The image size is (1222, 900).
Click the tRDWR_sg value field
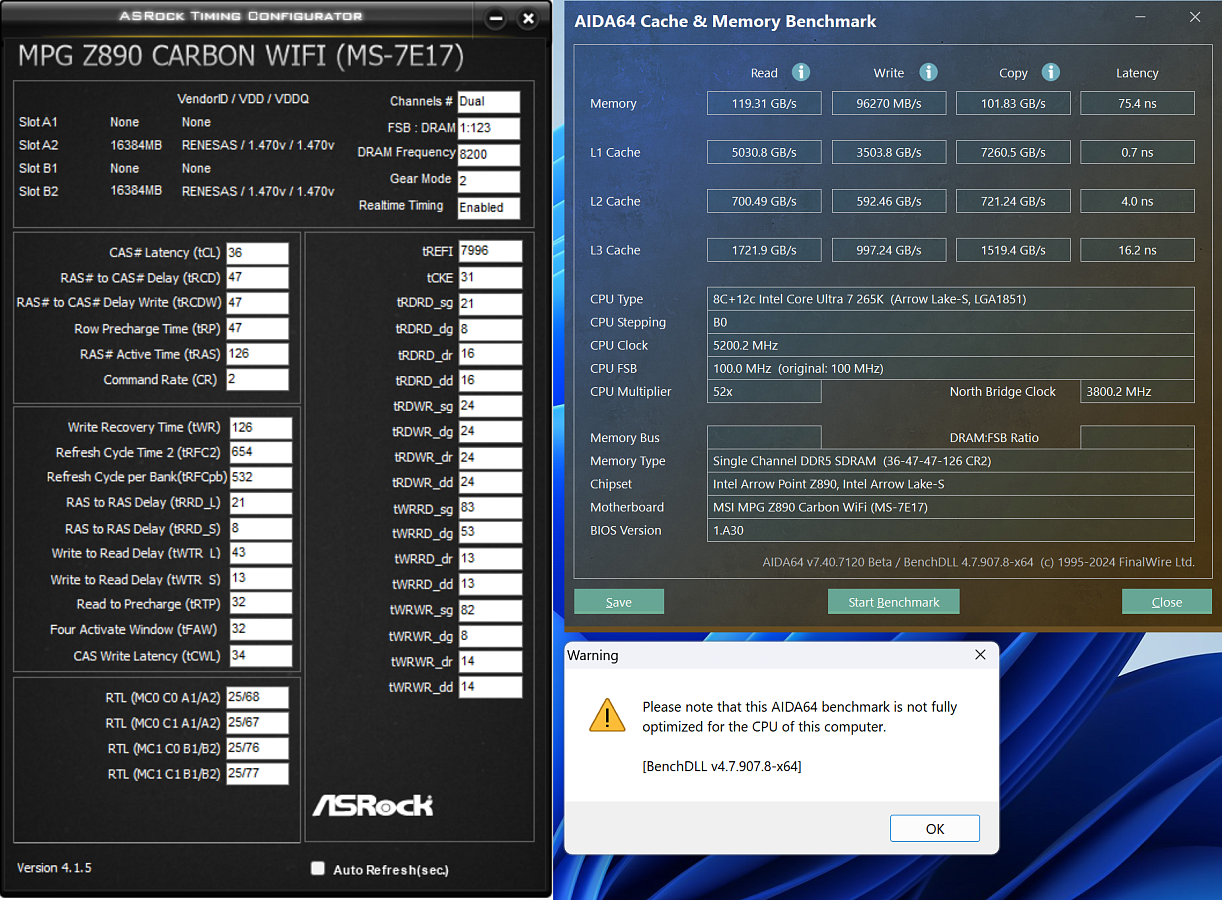(490, 406)
